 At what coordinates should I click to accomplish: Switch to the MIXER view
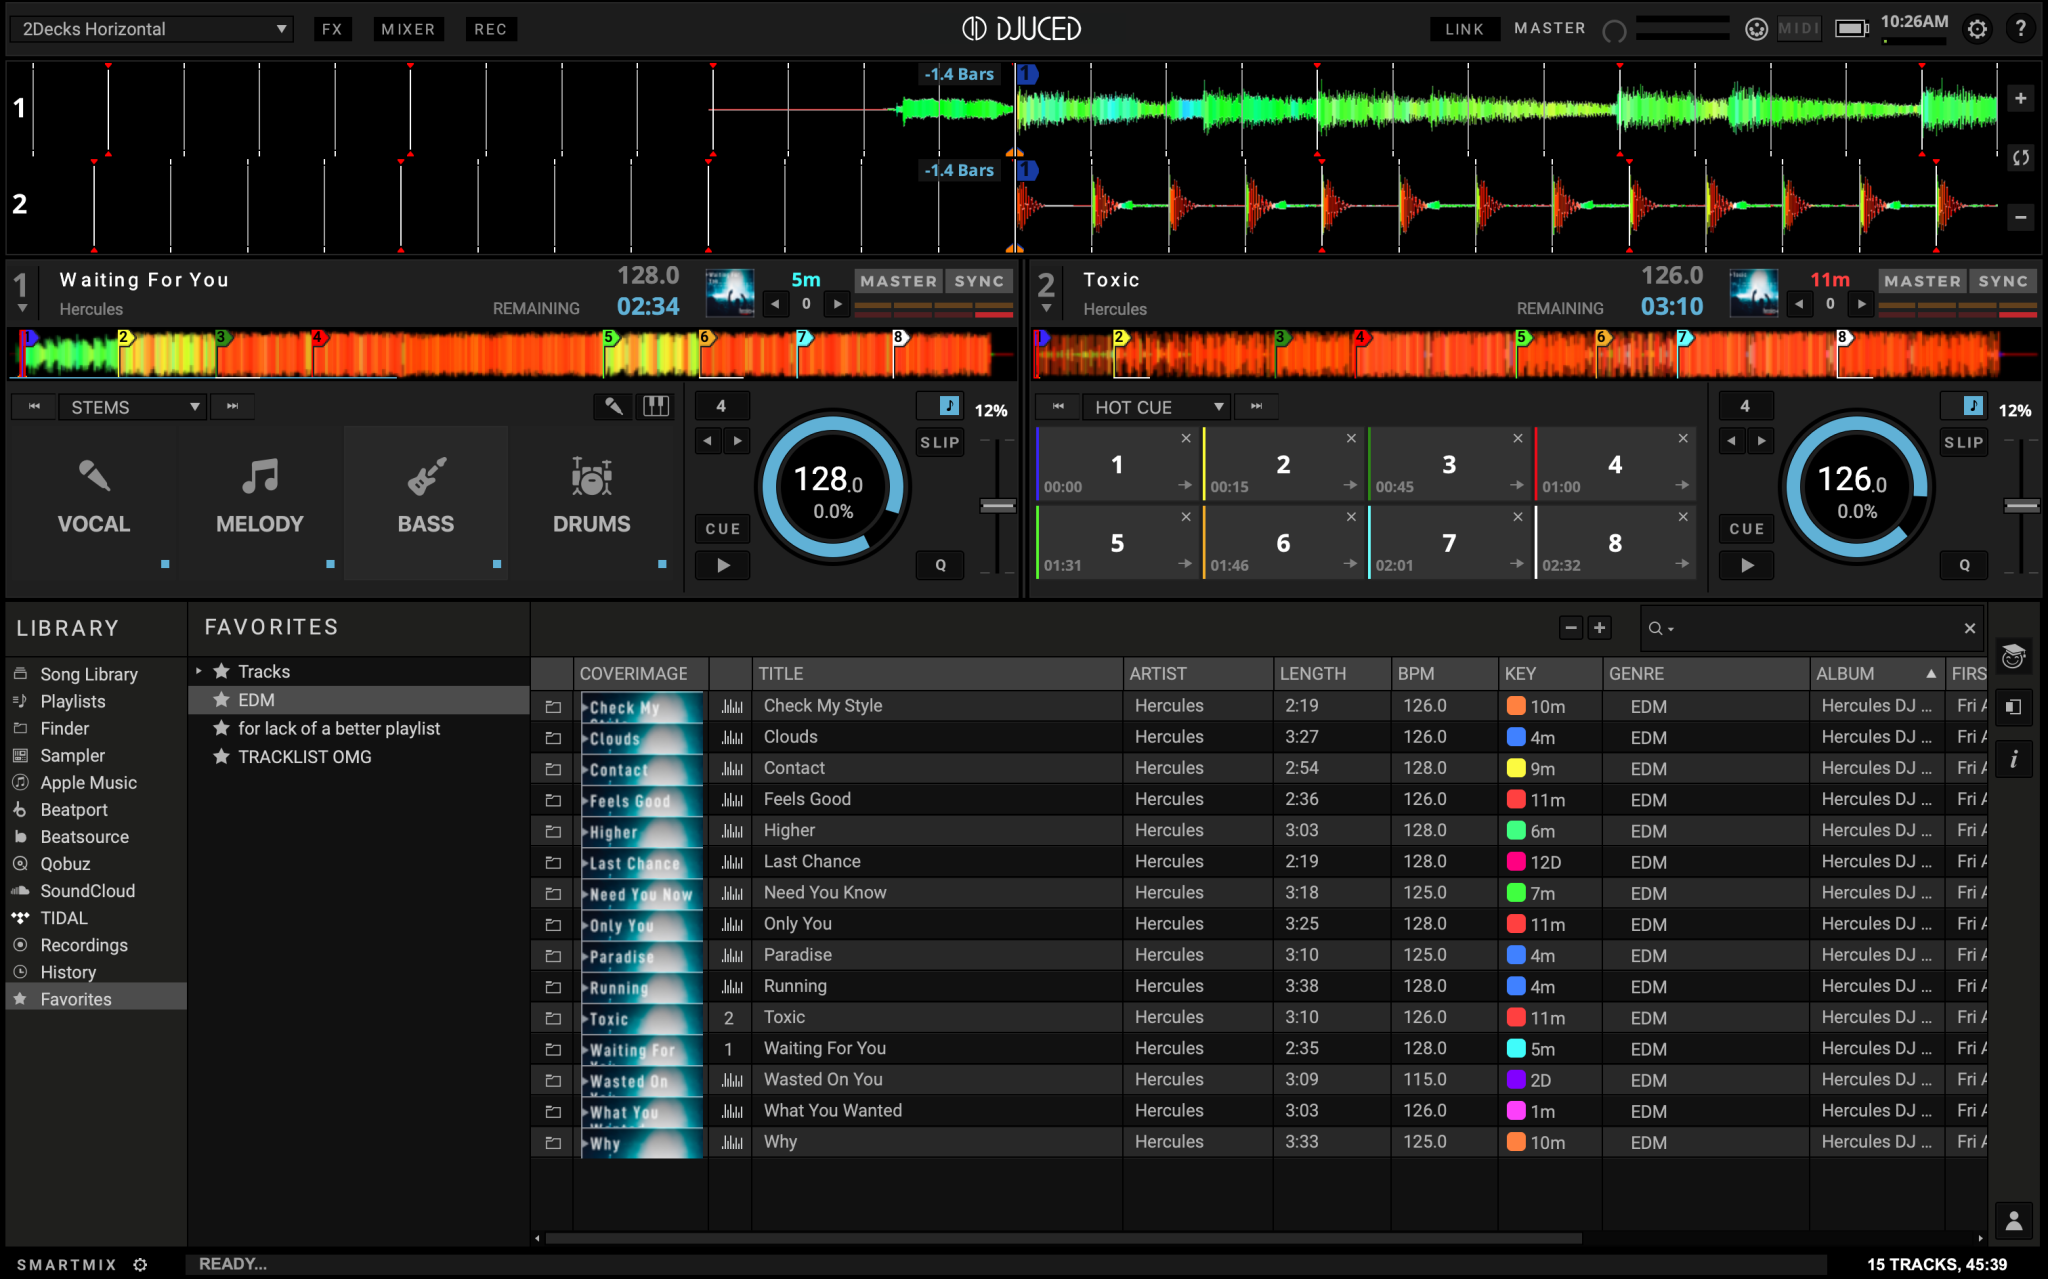(x=408, y=28)
